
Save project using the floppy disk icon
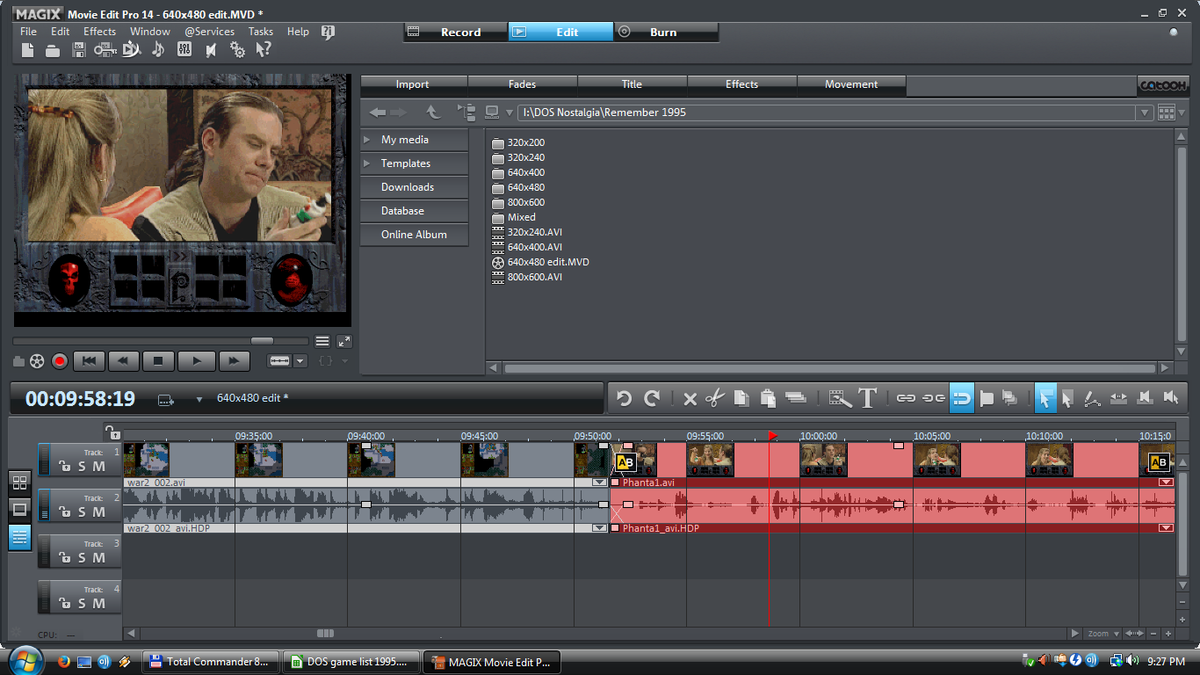point(79,50)
